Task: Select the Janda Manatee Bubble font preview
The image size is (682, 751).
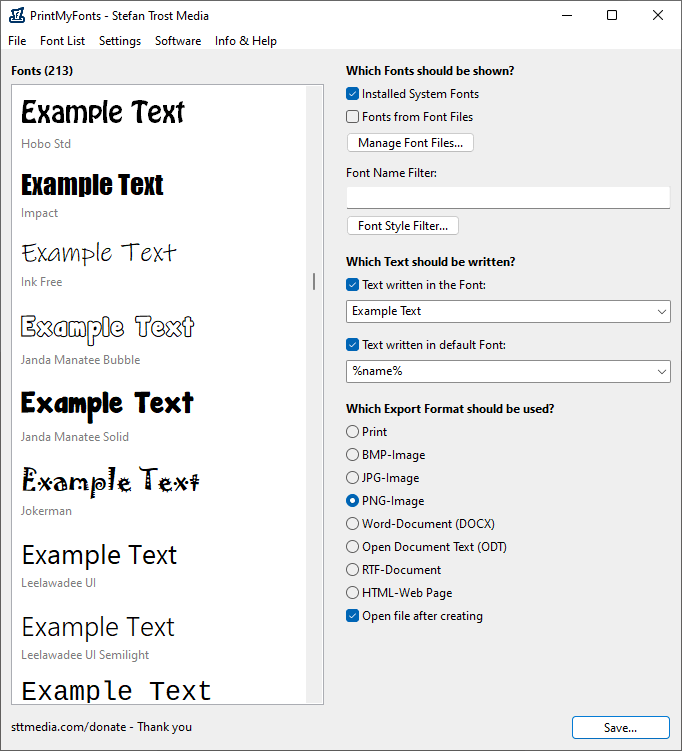Action: point(107,340)
